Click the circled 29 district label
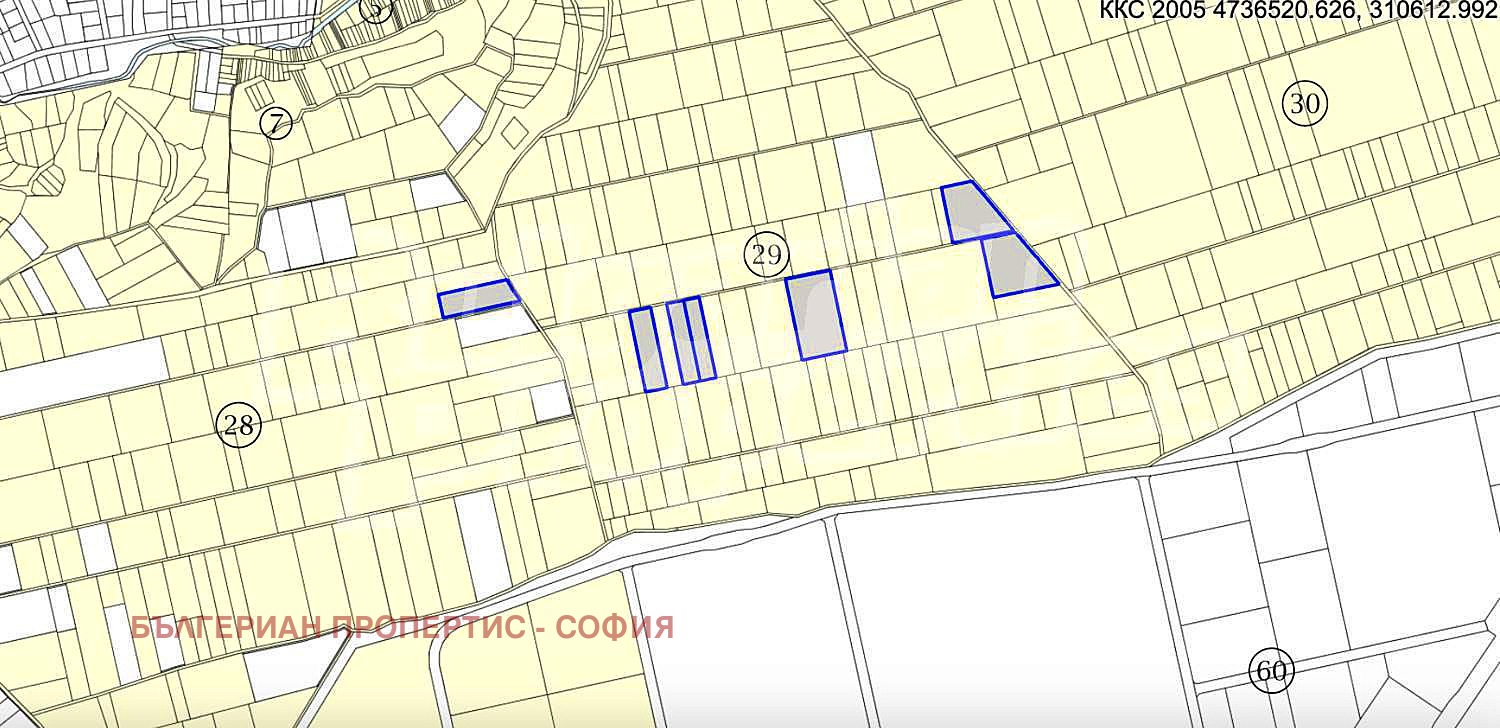1500x728 pixels. (x=766, y=255)
